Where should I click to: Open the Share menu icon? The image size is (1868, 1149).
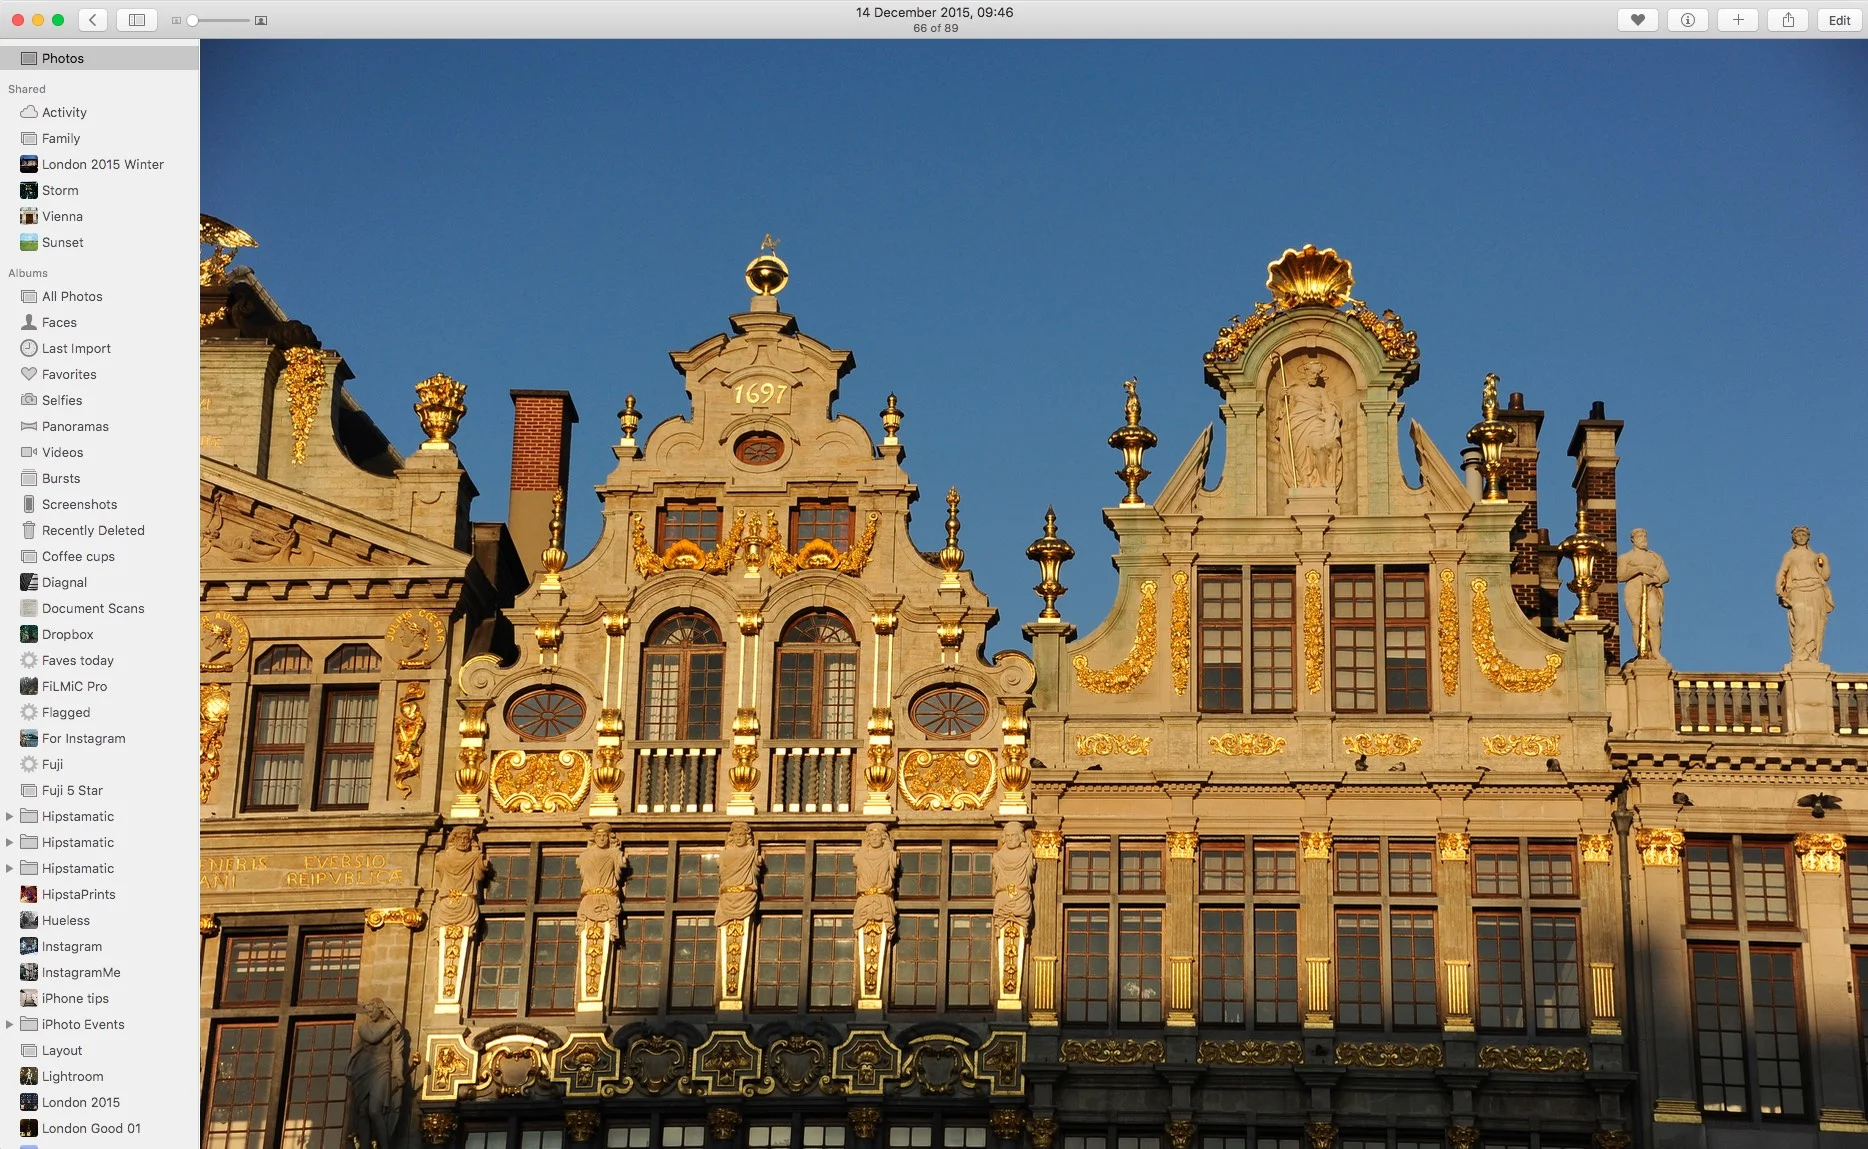[x=1788, y=19]
